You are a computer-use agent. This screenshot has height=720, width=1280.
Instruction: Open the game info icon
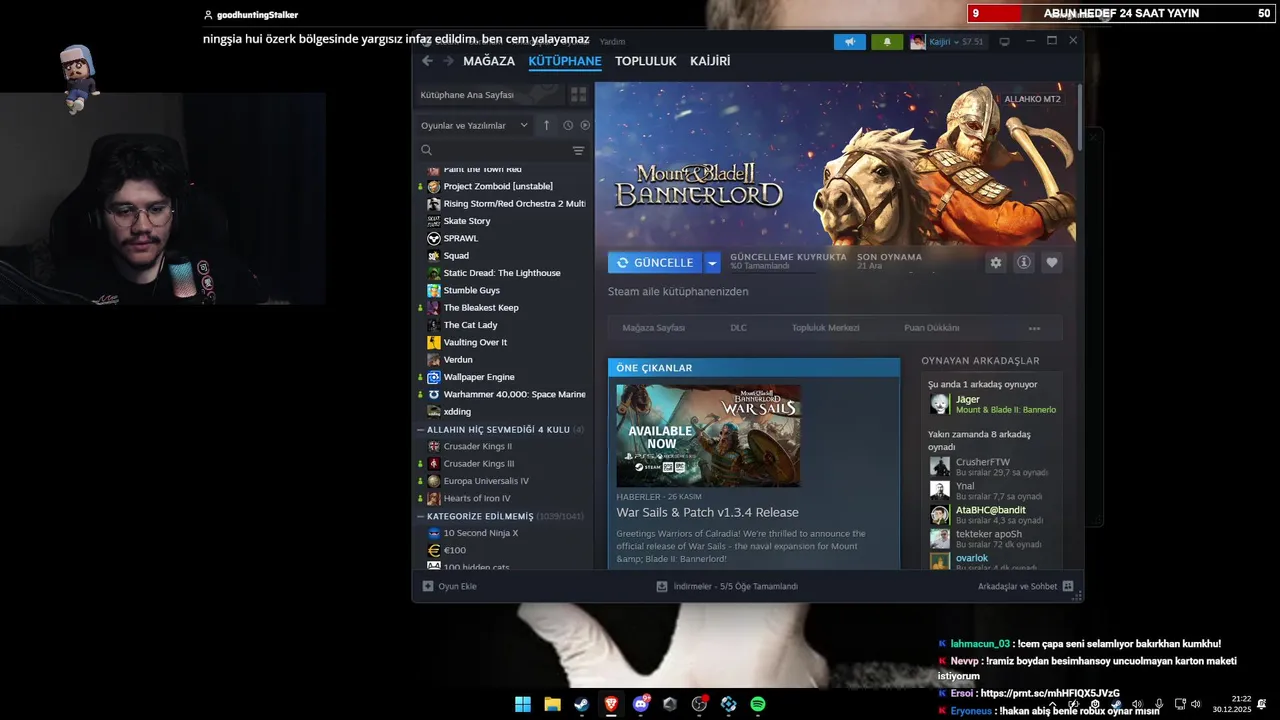click(x=1023, y=262)
